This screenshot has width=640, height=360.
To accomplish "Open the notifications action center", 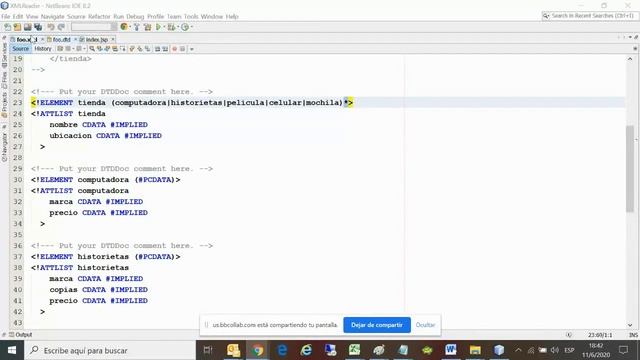I will coord(623,350).
